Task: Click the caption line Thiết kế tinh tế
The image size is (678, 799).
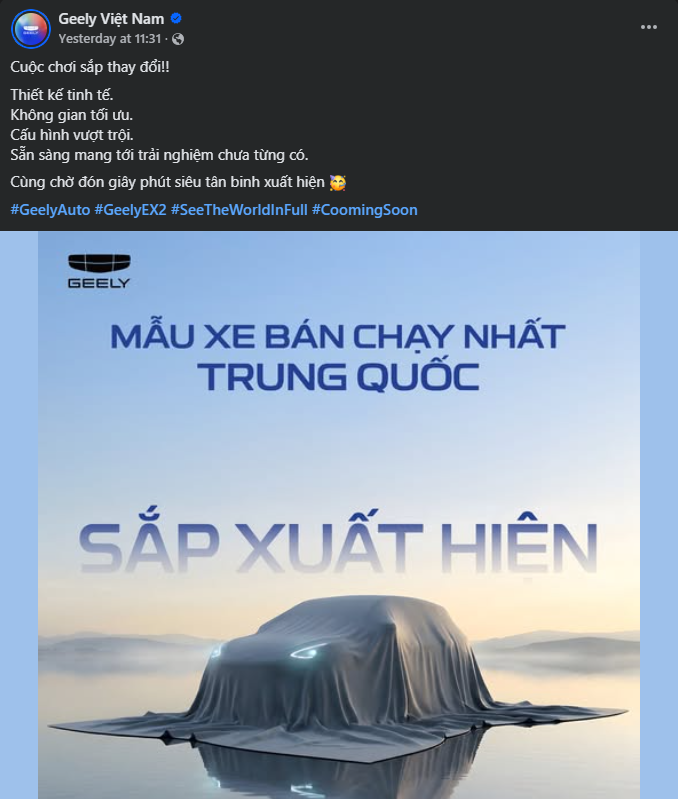Action: tap(62, 95)
